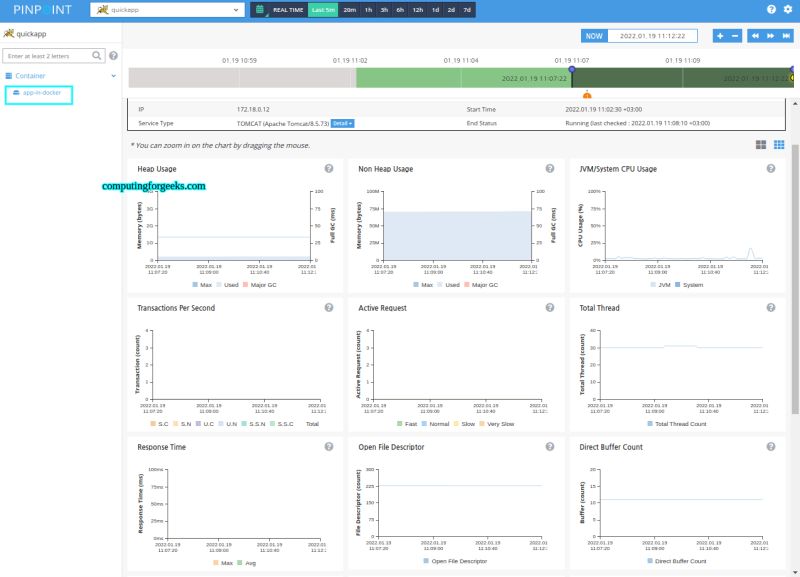Click the Max color swatch under Response Time
The image size is (800, 577).
coord(216,564)
